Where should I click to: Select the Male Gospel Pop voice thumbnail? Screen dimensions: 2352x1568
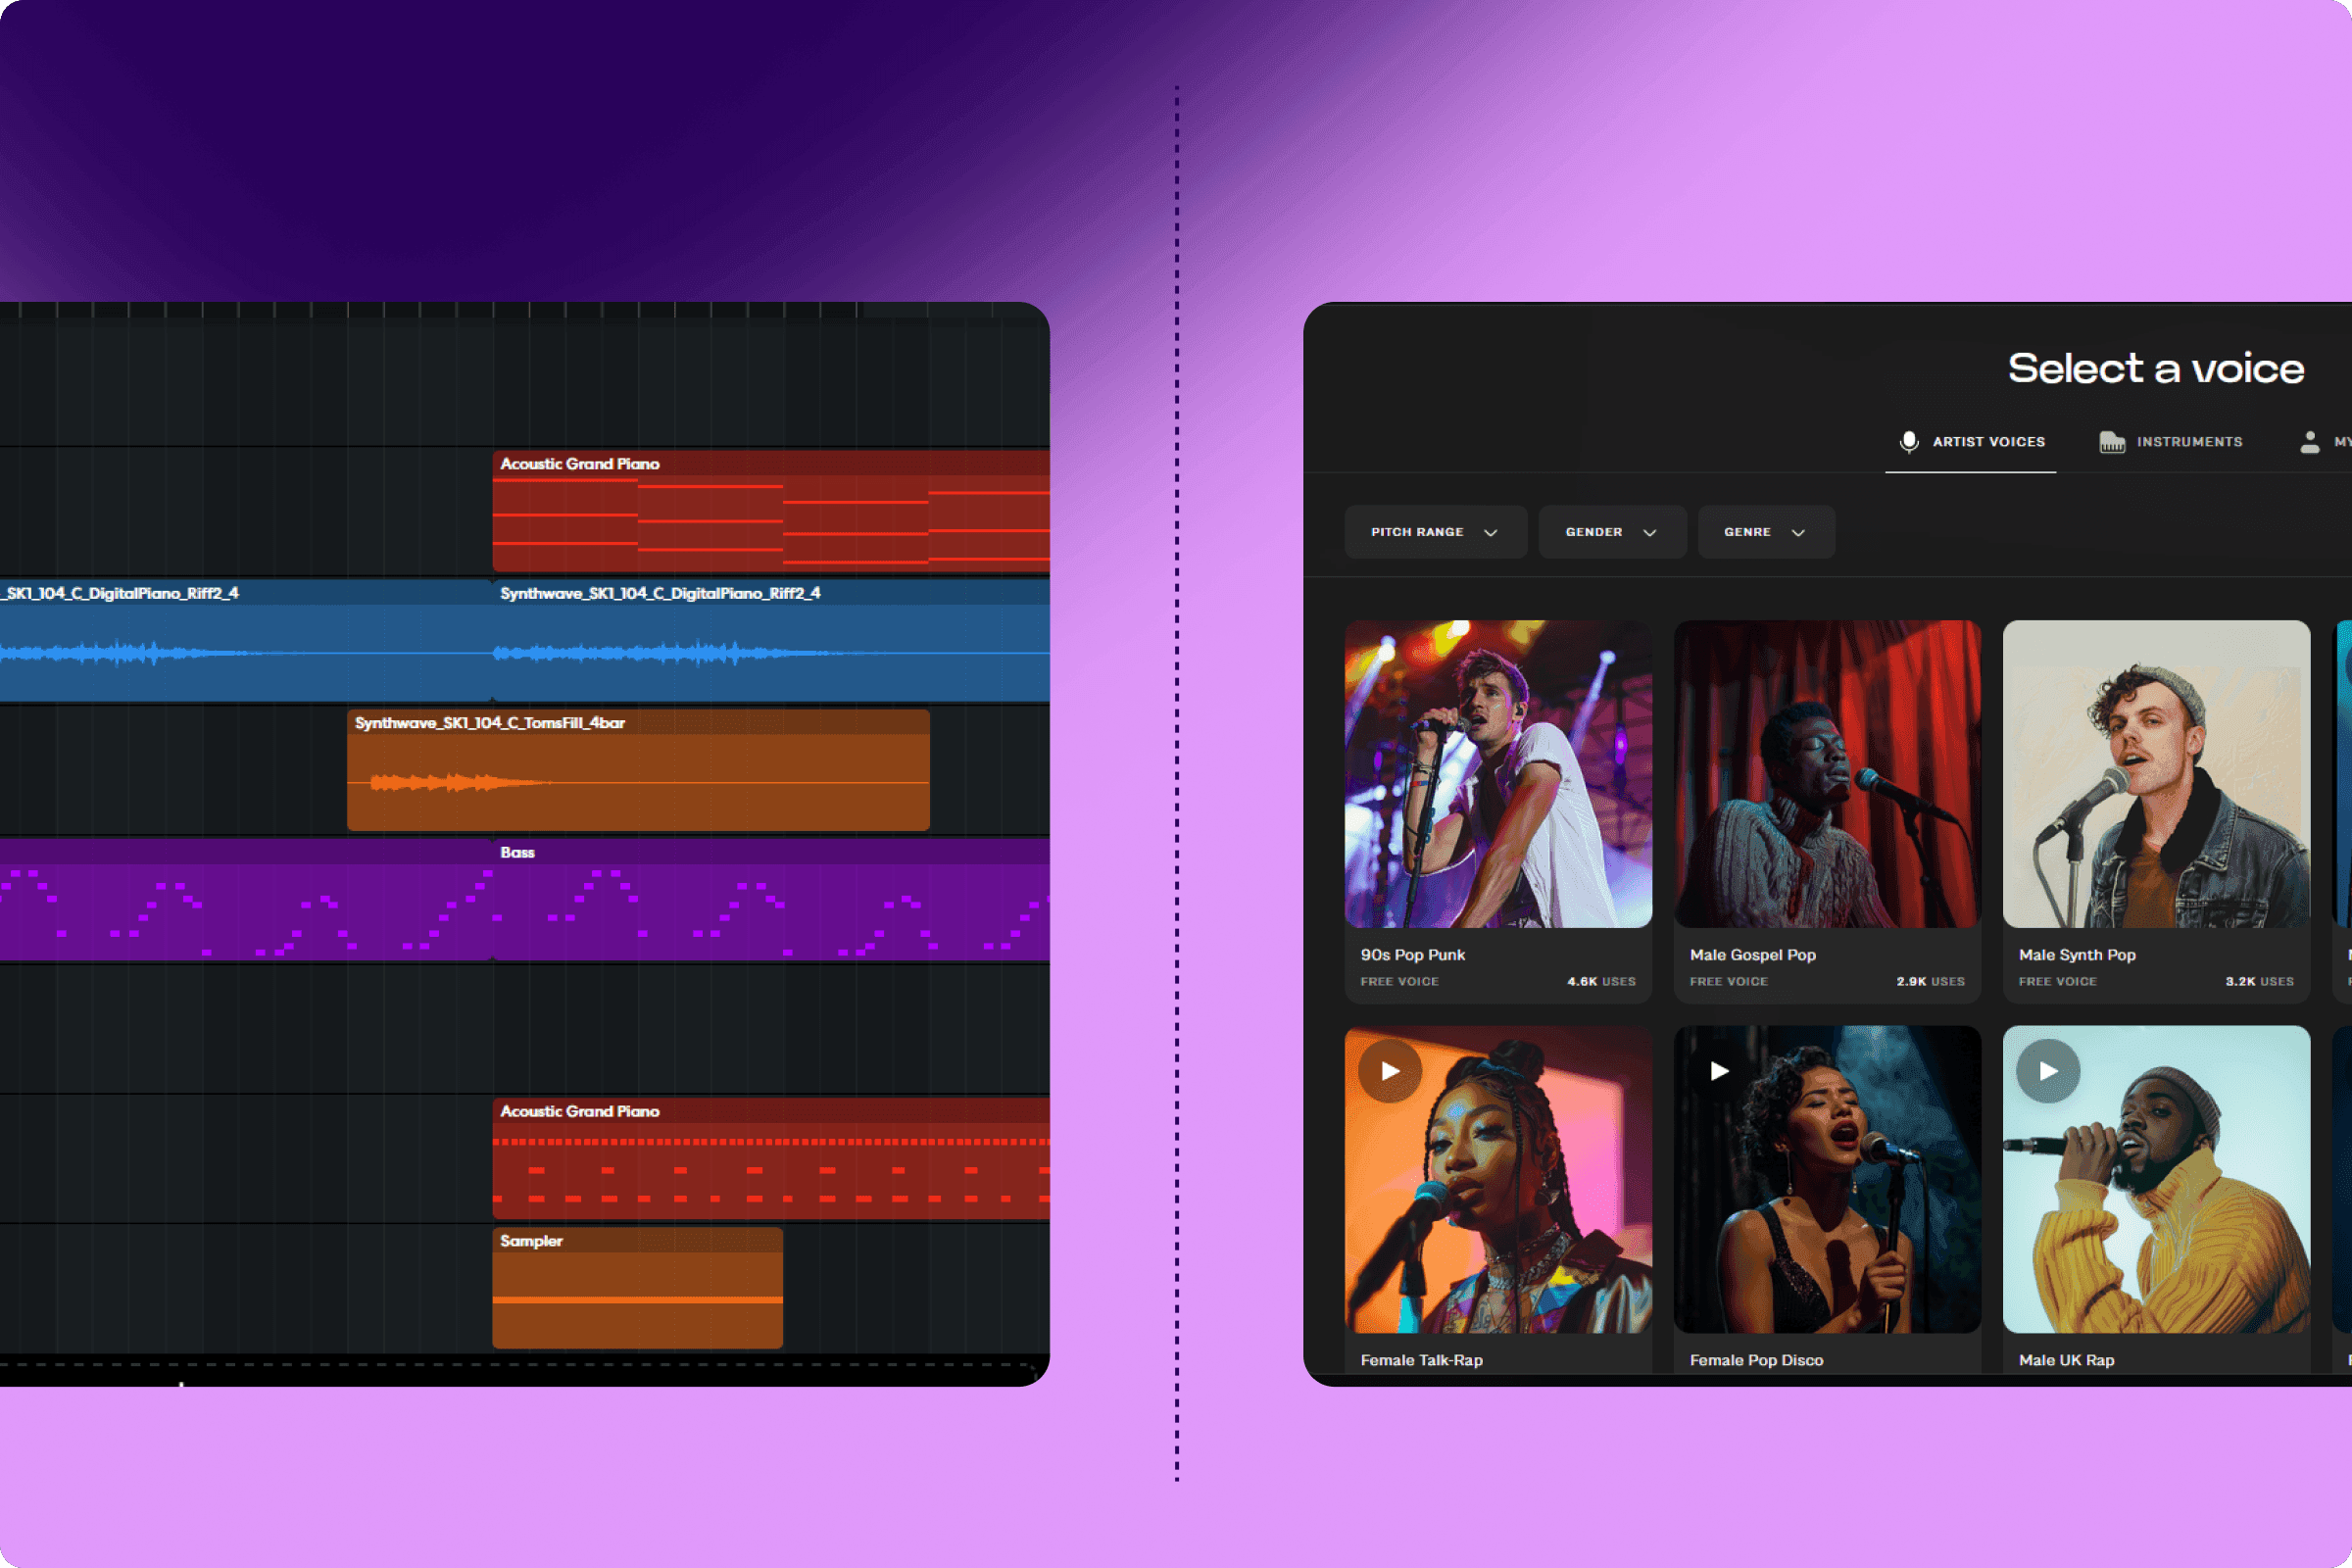(1827, 774)
